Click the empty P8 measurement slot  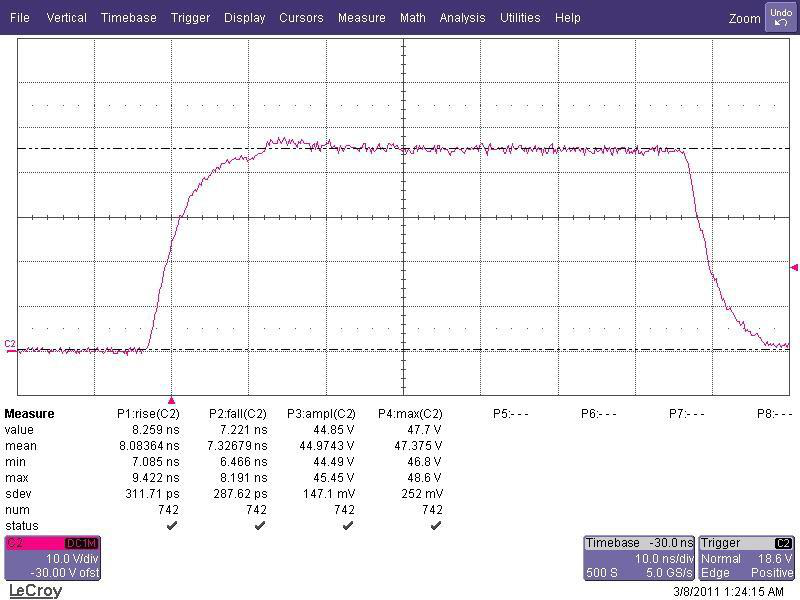pos(774,414)
